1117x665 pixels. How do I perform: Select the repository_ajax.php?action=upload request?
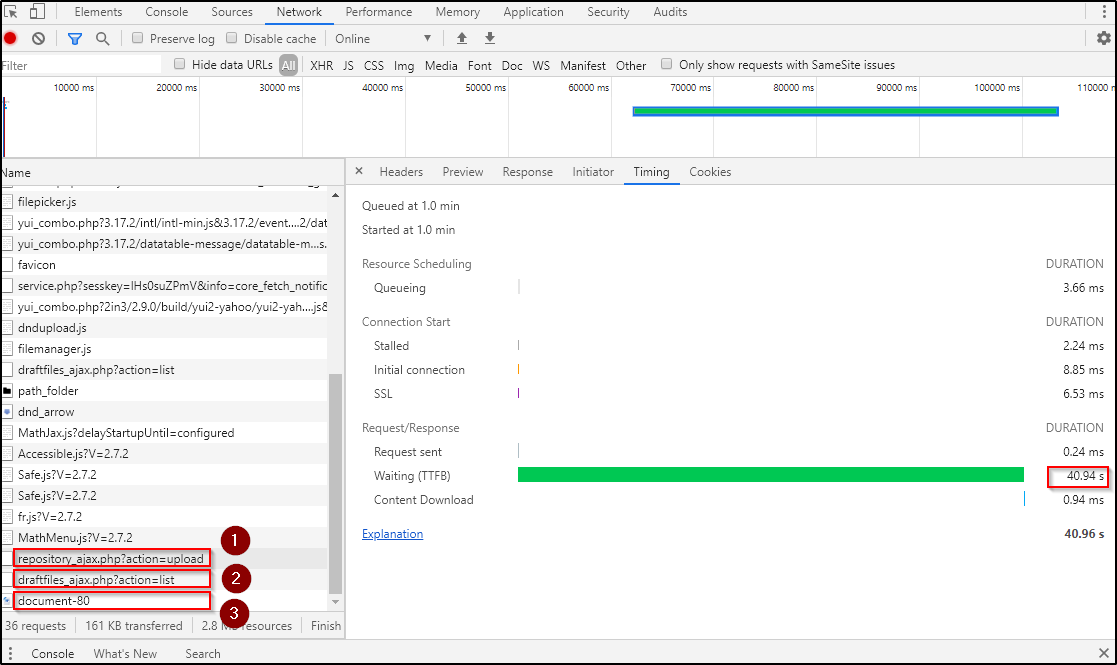[111, 558]
